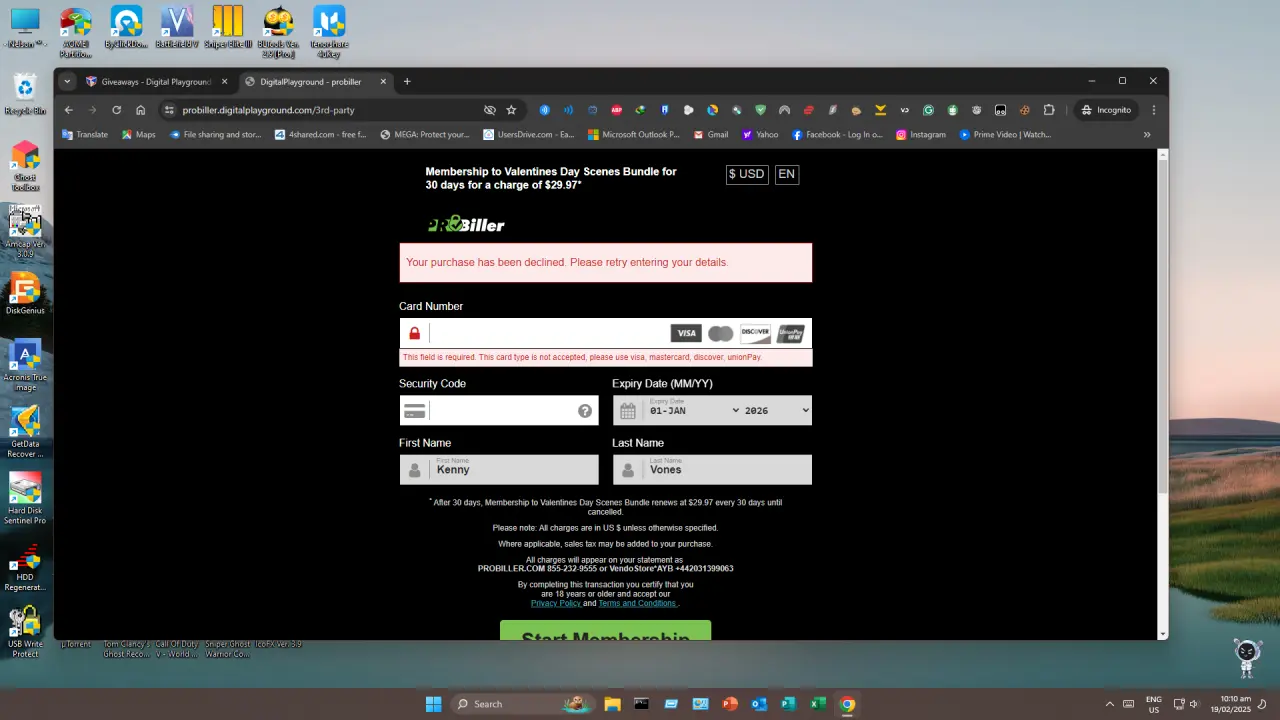Viewport: 1280px width, 720px height.
Task: Open Excel from the taskbar
Action: pos(818,704)
